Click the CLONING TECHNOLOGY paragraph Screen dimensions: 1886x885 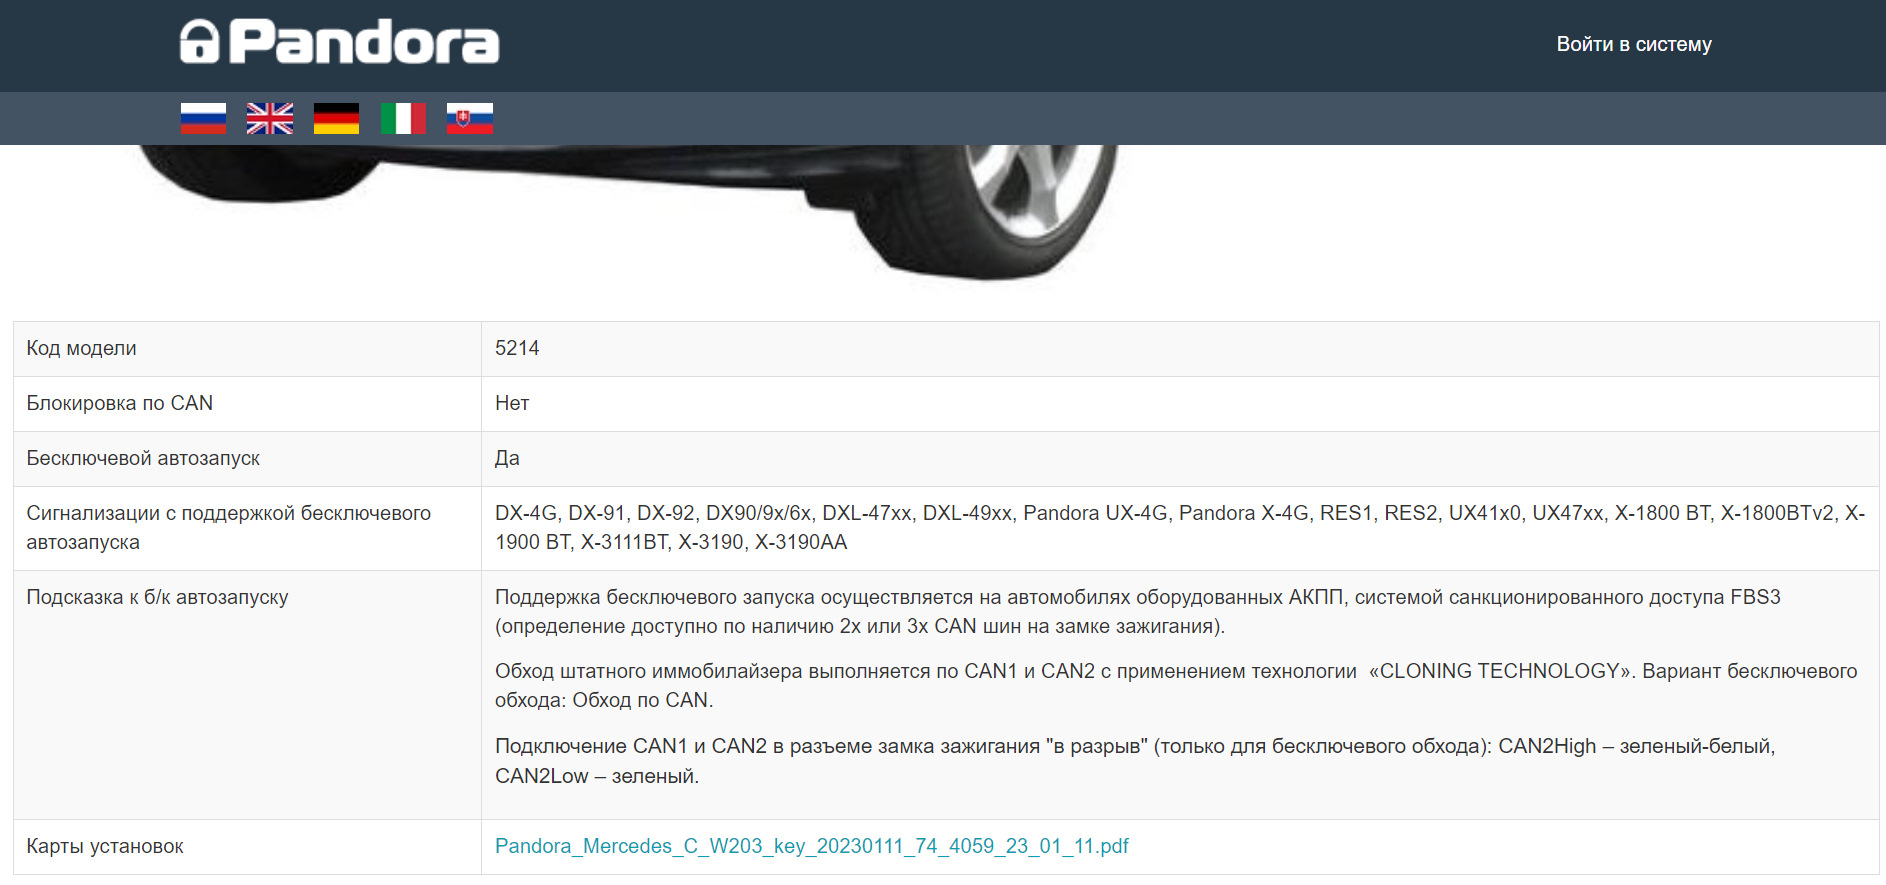click(x=1176, y=686)
